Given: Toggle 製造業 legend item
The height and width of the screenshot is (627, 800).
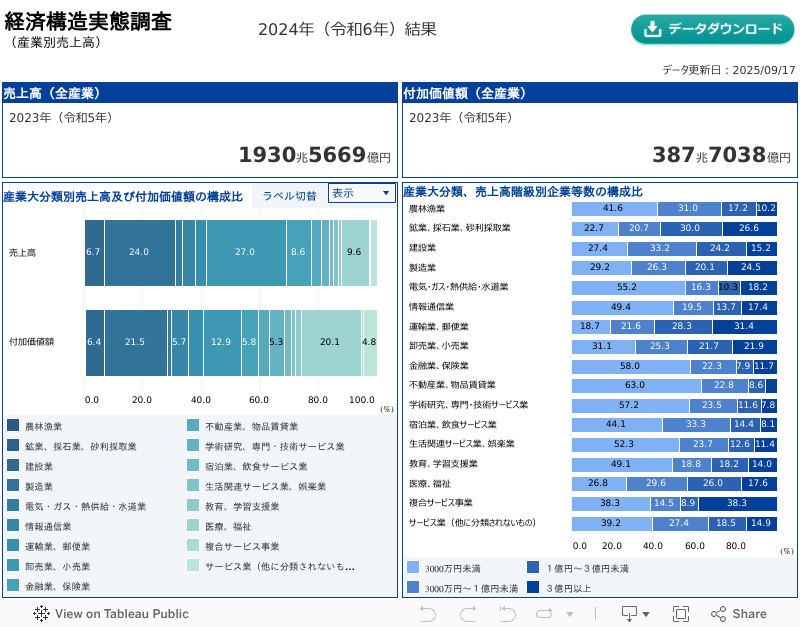Looking at the screenshot, I should point(40,486).
